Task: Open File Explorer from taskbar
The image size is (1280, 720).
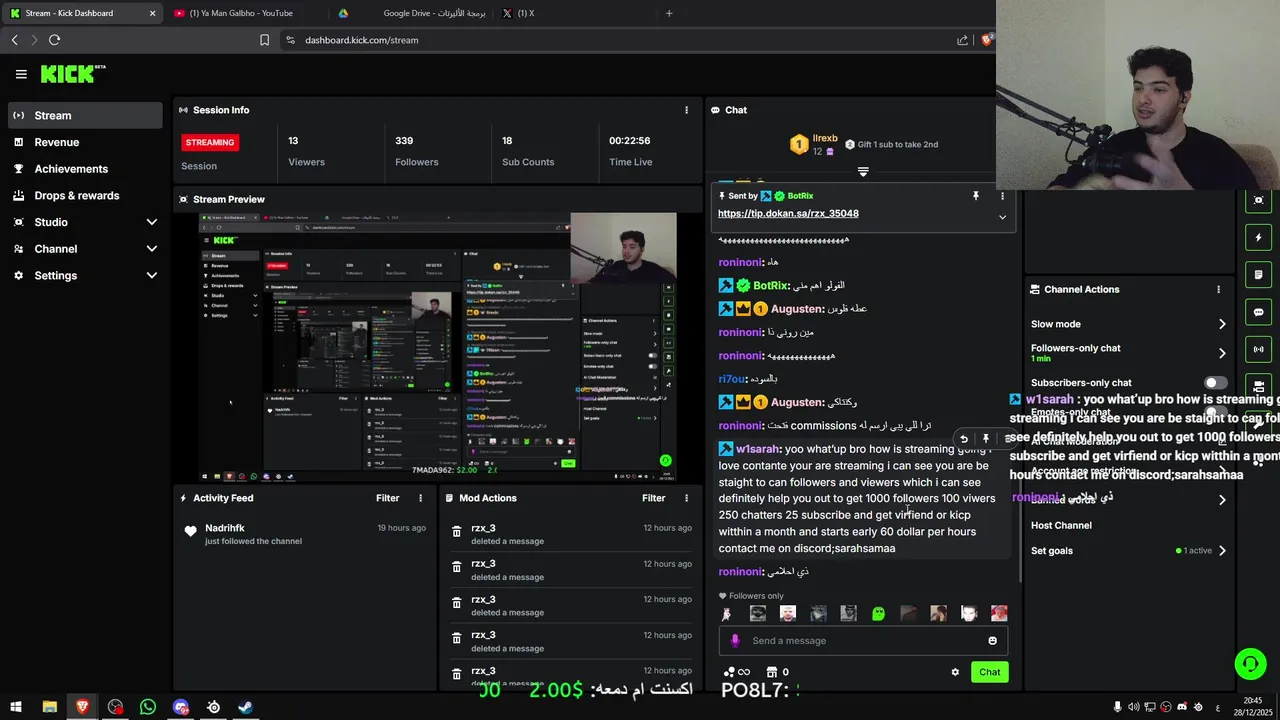Action: click(x=49, y=707)
